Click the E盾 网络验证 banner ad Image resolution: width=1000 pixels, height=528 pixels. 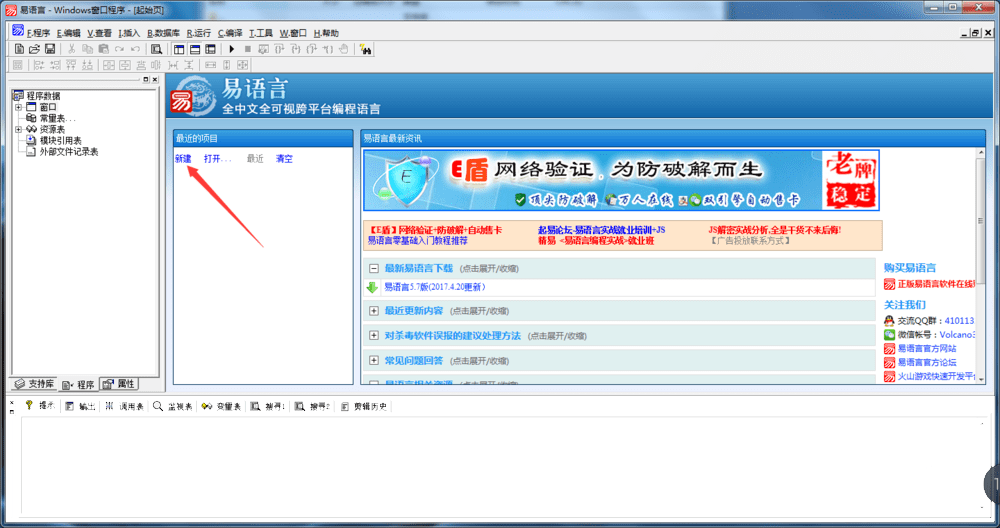(x=621, y=180)
